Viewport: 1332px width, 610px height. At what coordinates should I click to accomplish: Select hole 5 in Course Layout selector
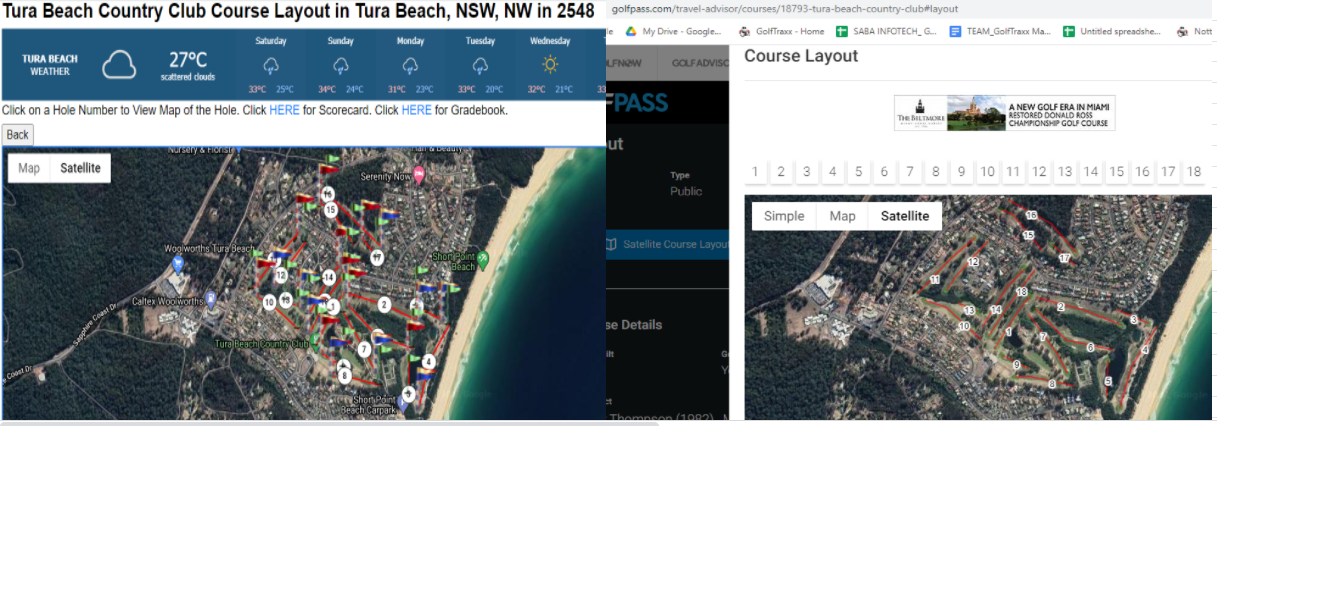[858, 172]
